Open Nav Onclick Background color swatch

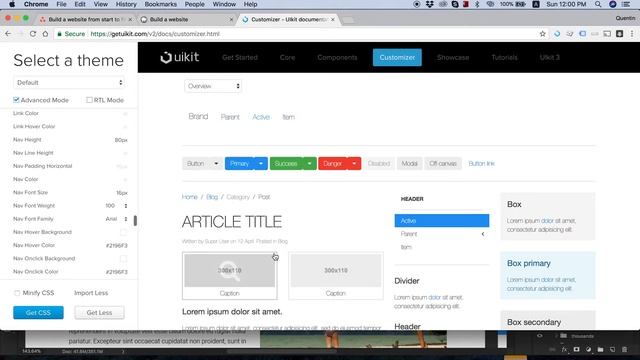[123, 259]
